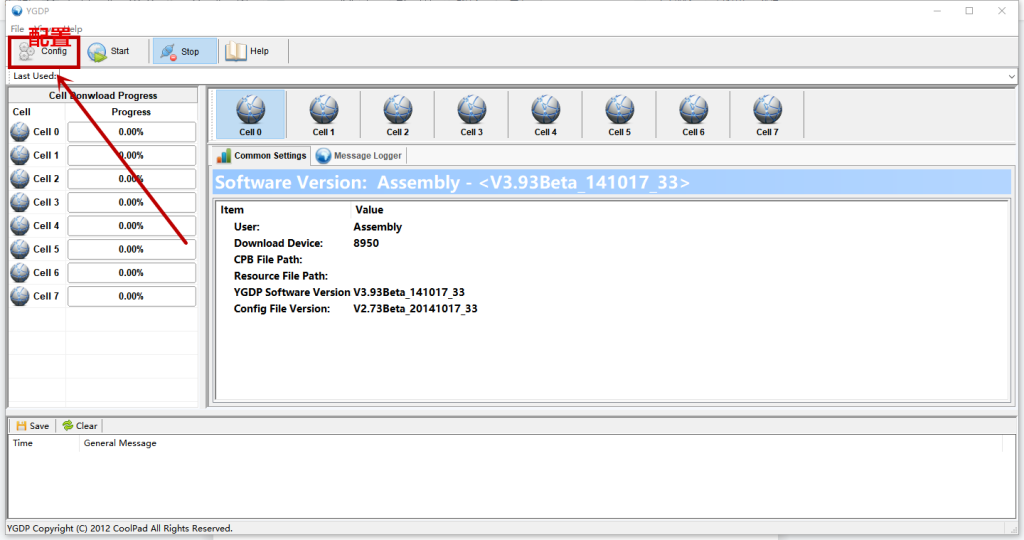Click Cell 6 icon in progress list
1024x540 pixels.
(x=20, y=273)
